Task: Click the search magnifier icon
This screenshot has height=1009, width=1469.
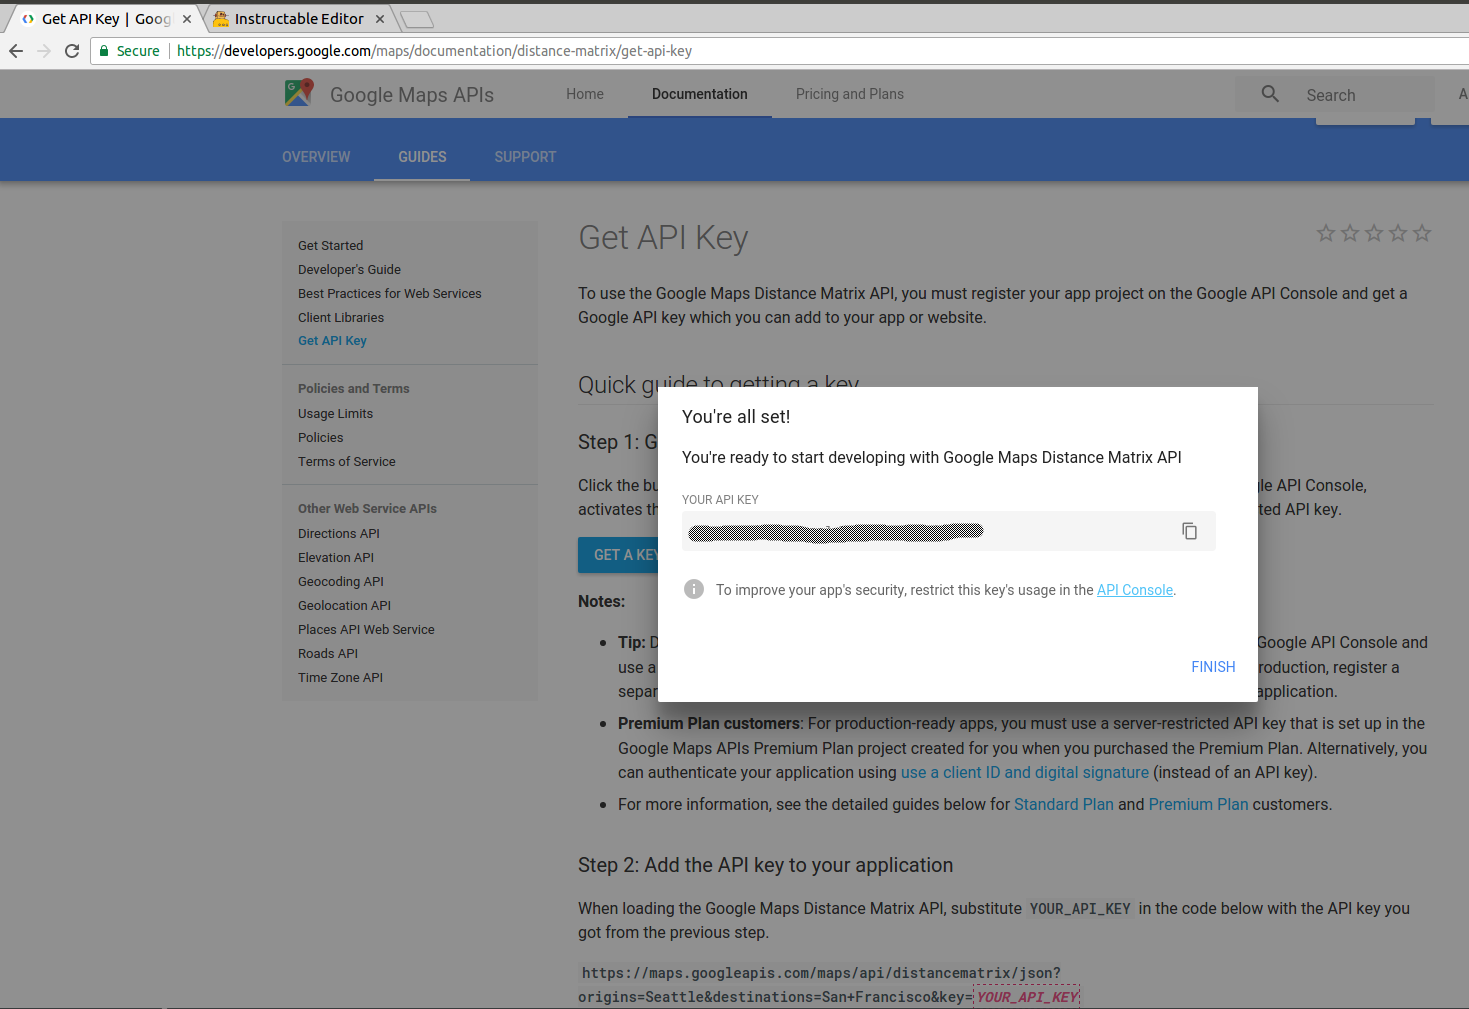Action: pyautogui.click(x=1270, y=94)
